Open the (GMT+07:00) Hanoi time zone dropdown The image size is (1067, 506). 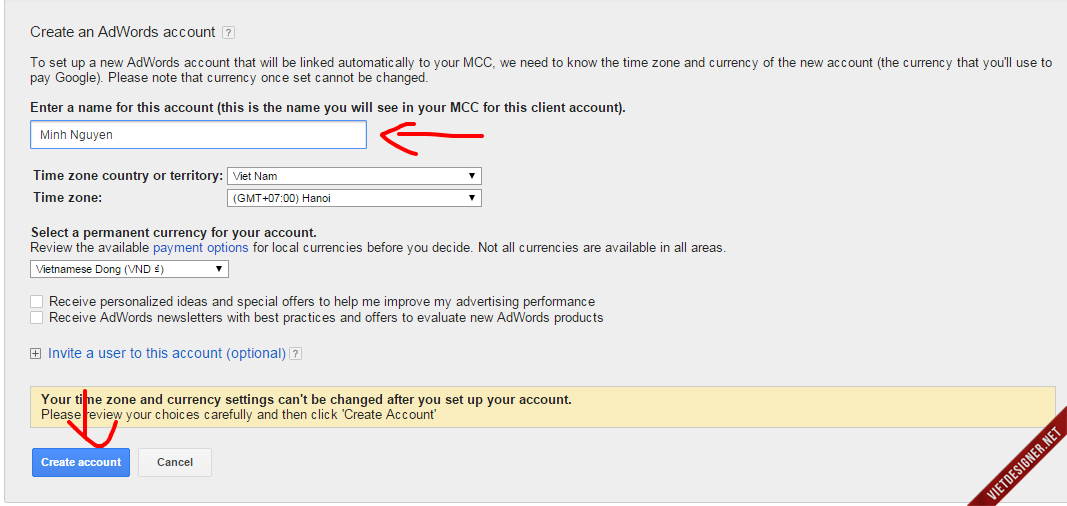pos(355,198)
